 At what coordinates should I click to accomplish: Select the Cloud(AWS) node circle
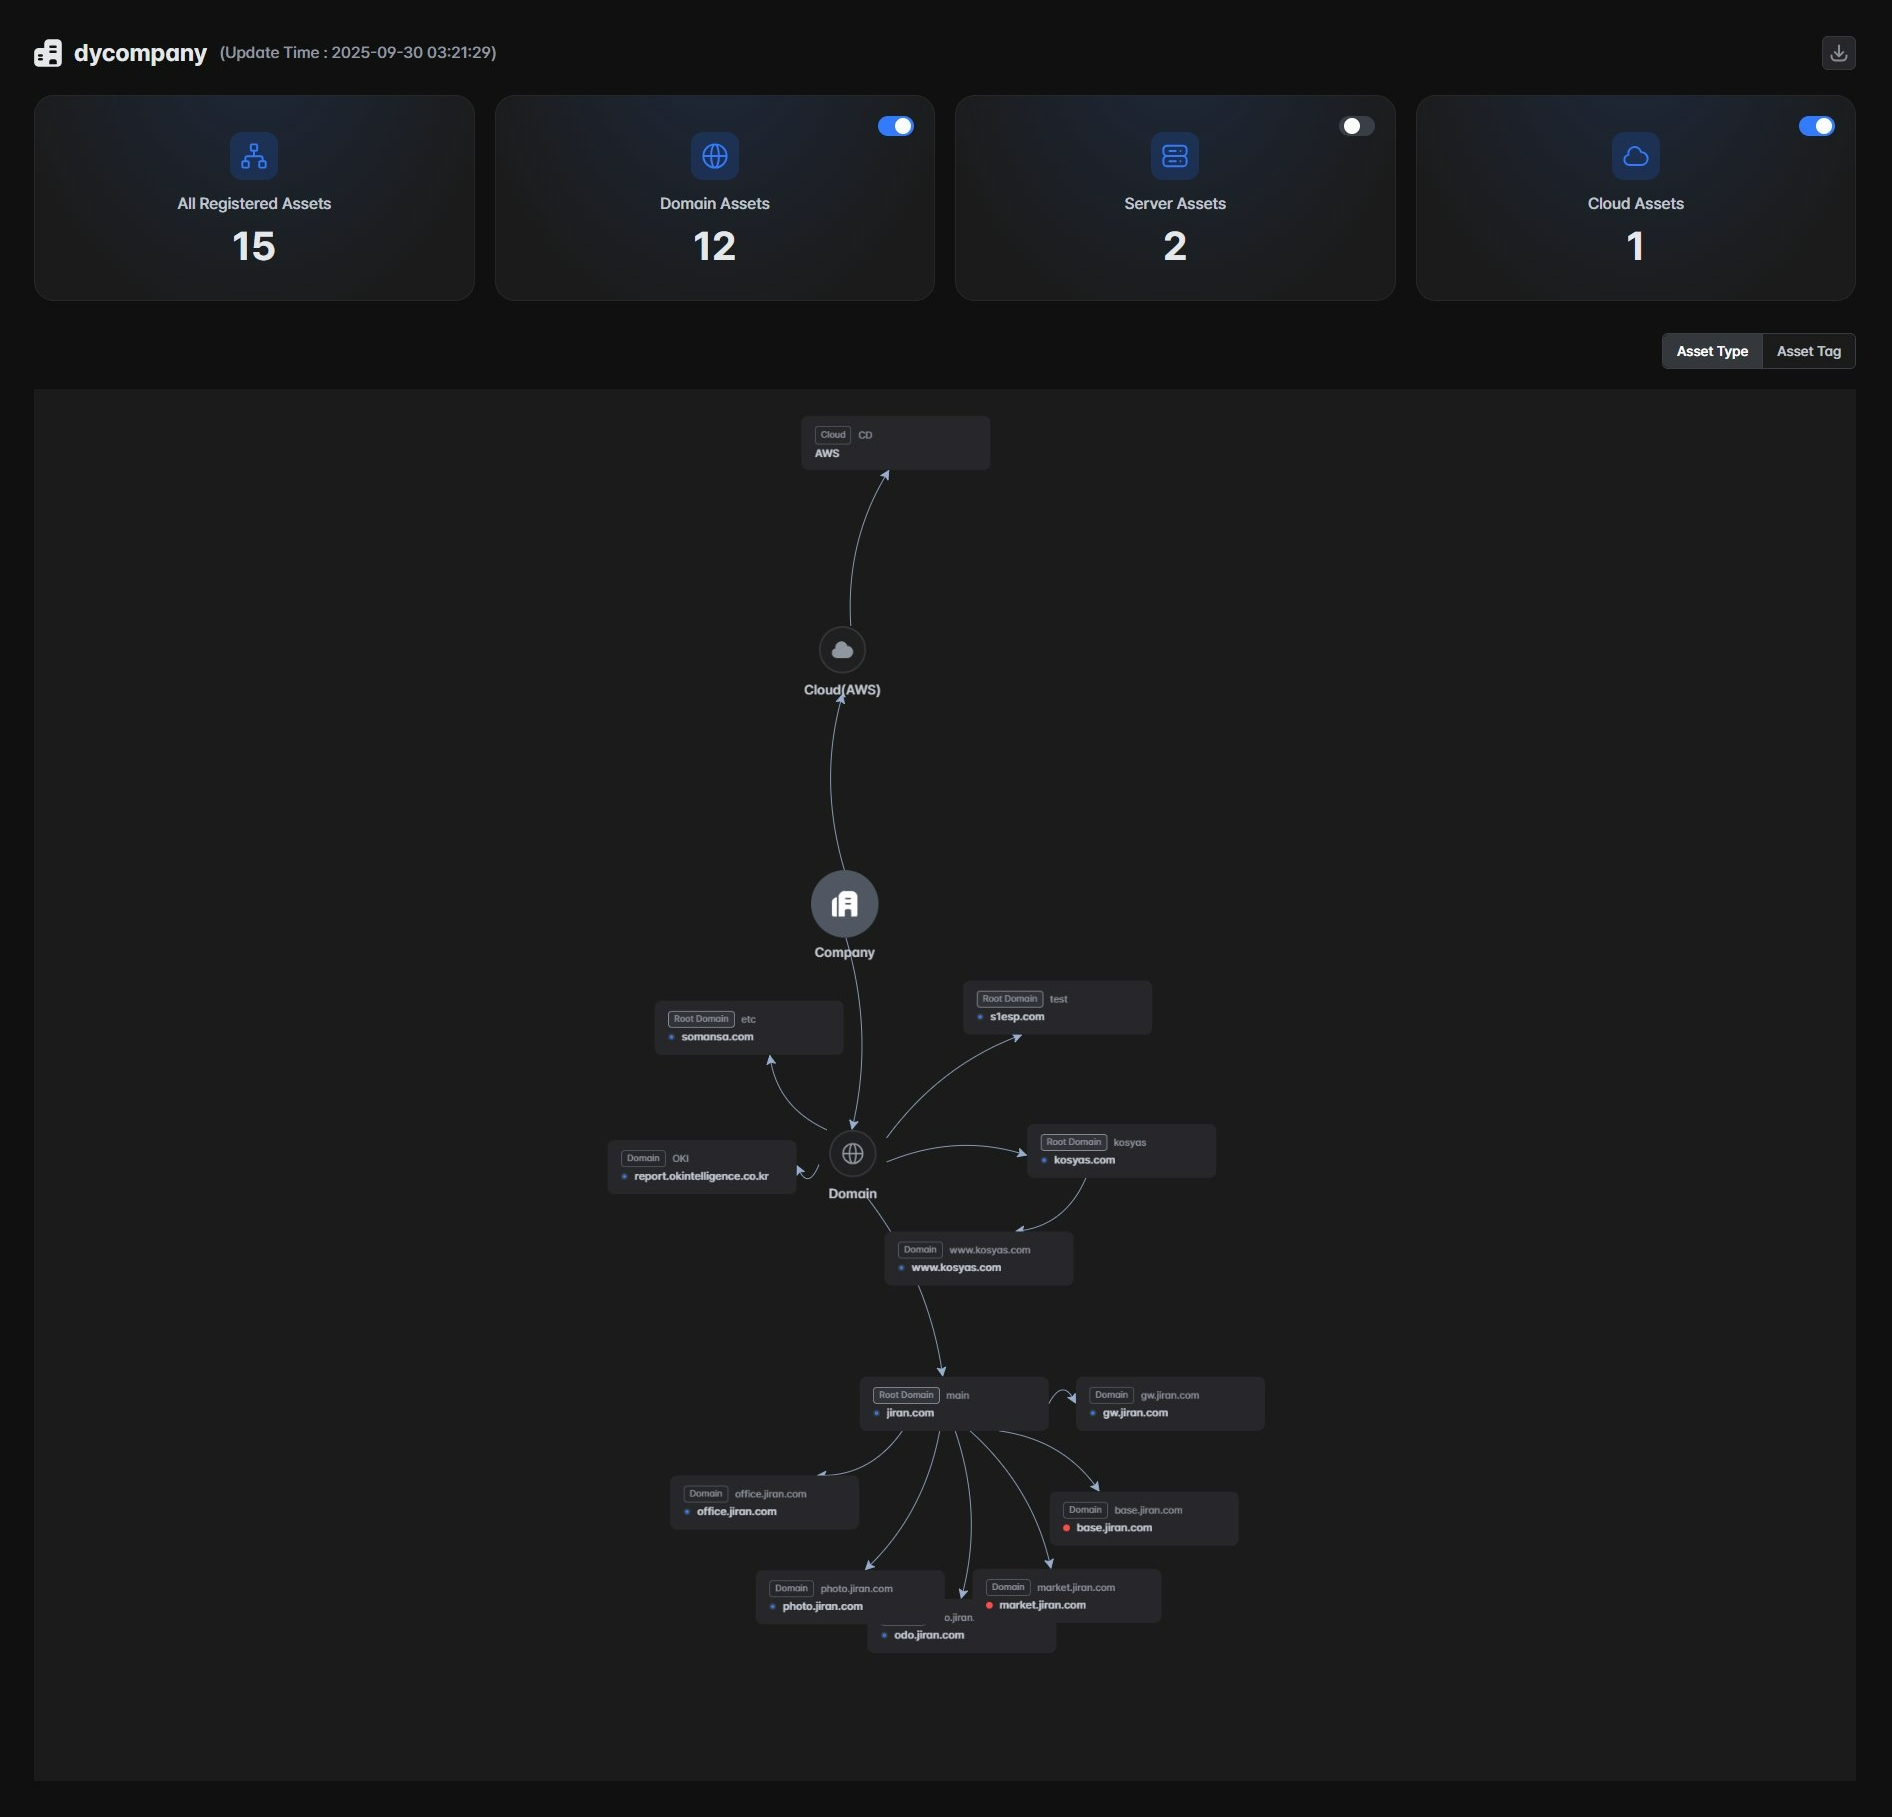tap(842, 650)
